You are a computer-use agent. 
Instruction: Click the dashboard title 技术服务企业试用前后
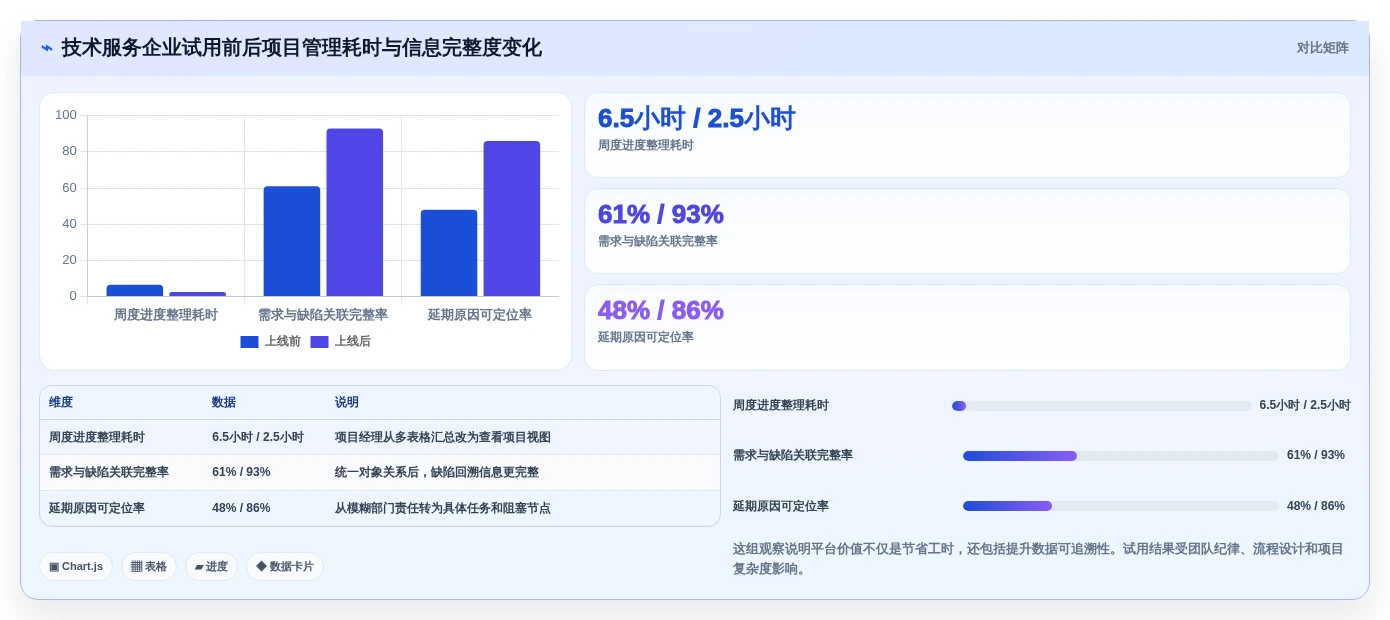click(x=302, y=48)
